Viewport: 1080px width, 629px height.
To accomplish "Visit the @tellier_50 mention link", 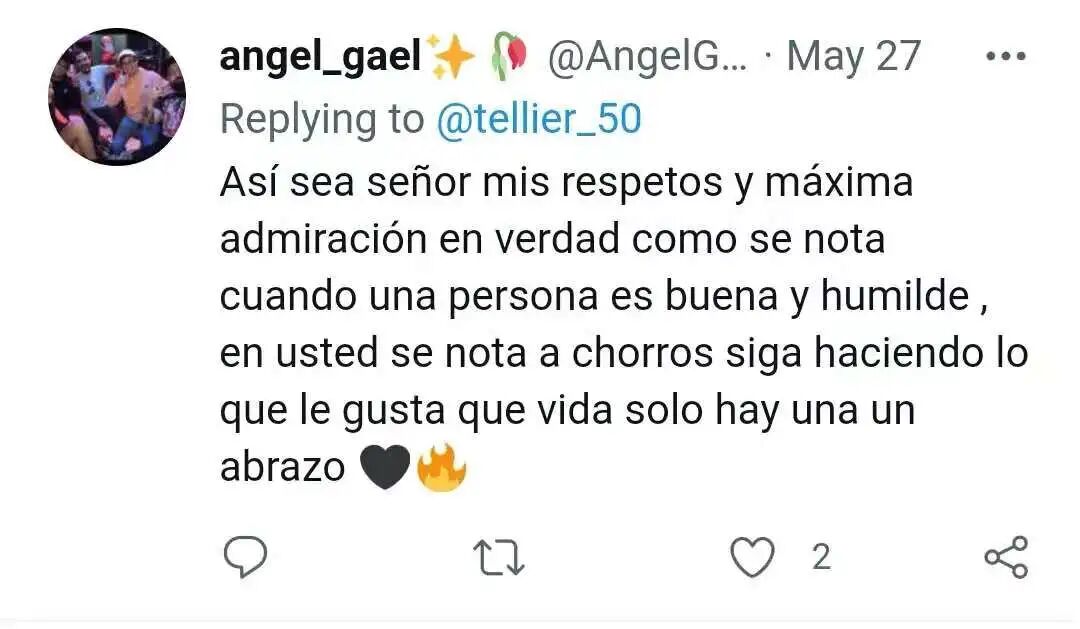I will pyautogui.click(x=539, y=119).
